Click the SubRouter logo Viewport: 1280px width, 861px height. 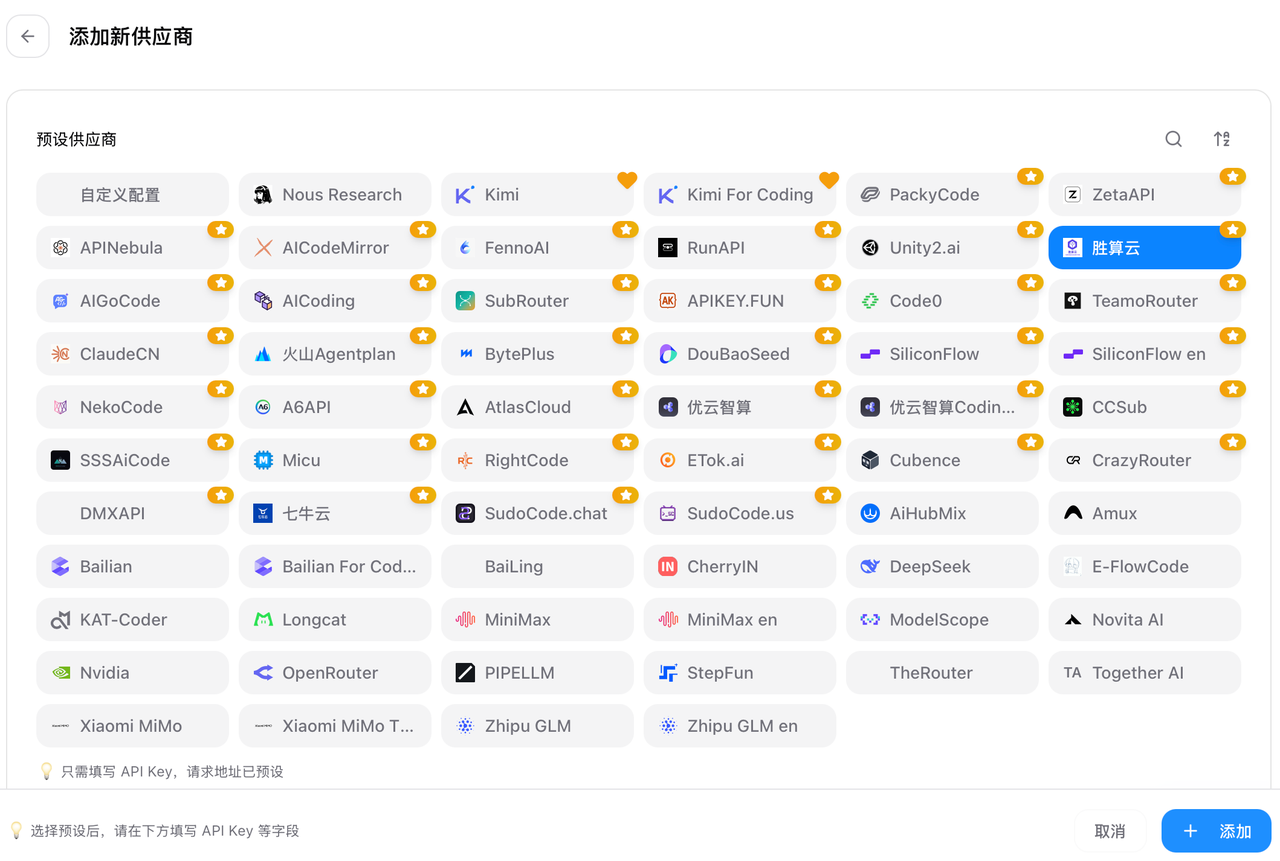pyautogui.click(x=465, y=301)
